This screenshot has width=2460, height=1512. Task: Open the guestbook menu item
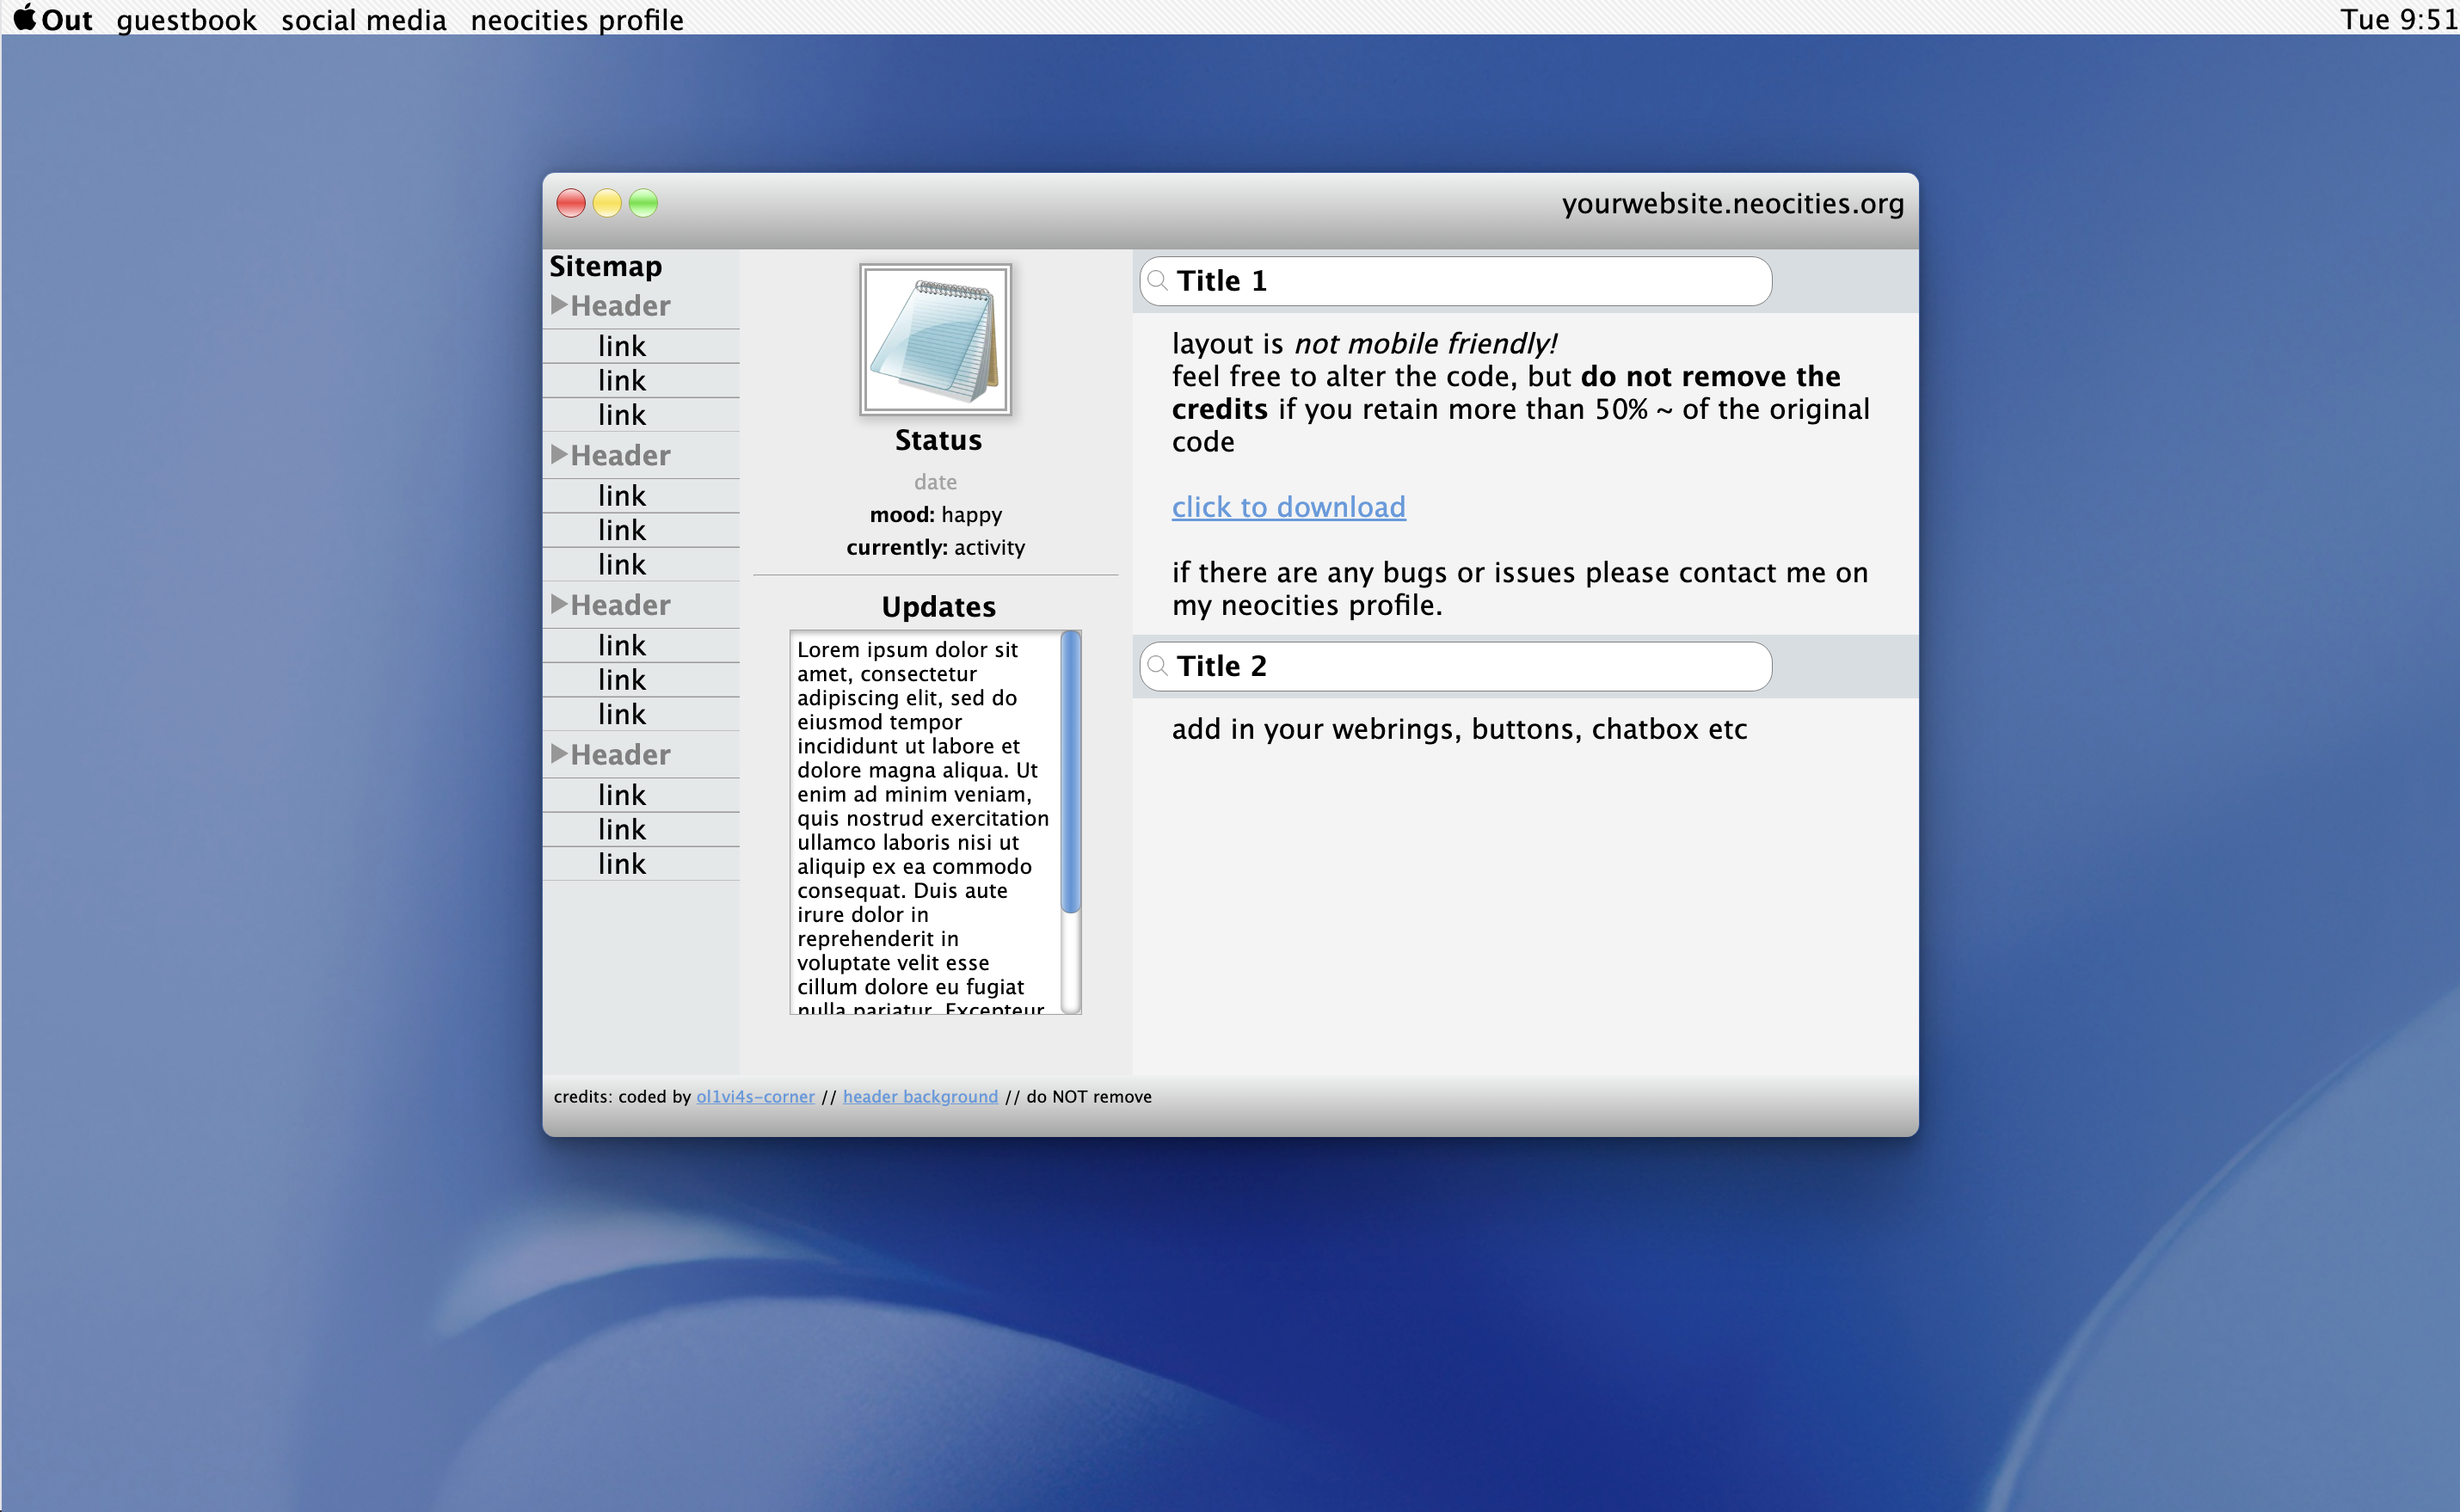186,20
